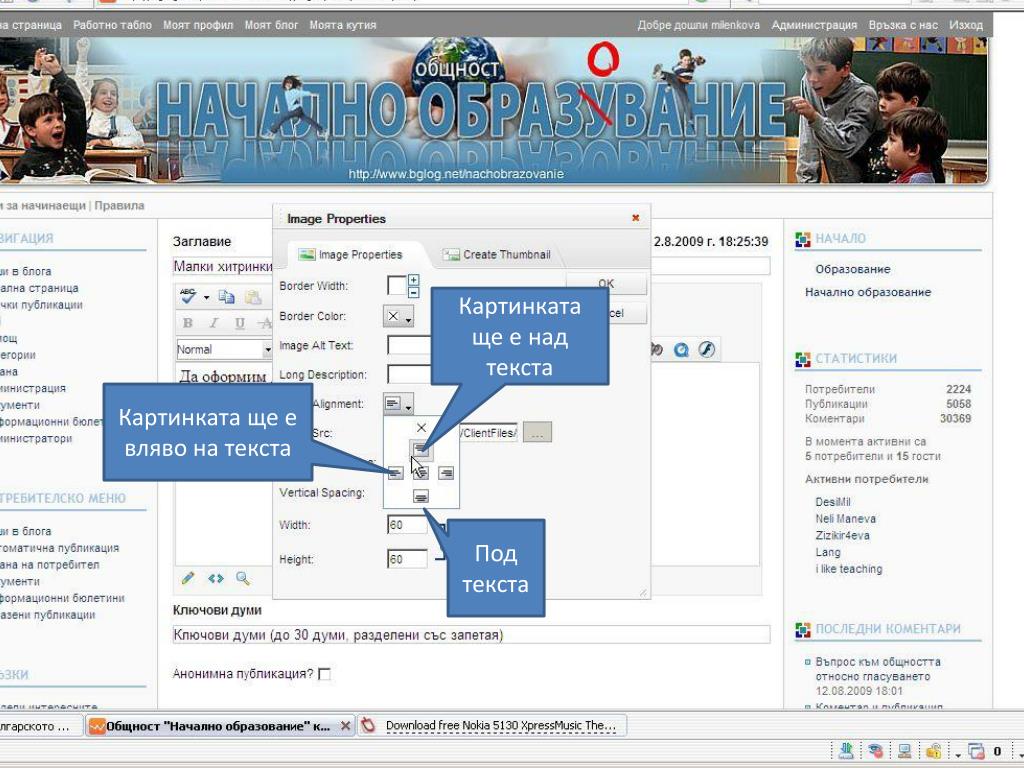Click the Height field showing 60
The image size is (1024, 768).
[x=408, y=560]
